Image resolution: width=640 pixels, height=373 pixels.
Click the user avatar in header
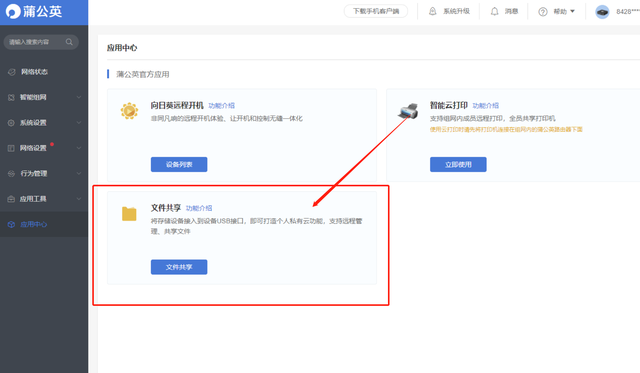point(602,12)
